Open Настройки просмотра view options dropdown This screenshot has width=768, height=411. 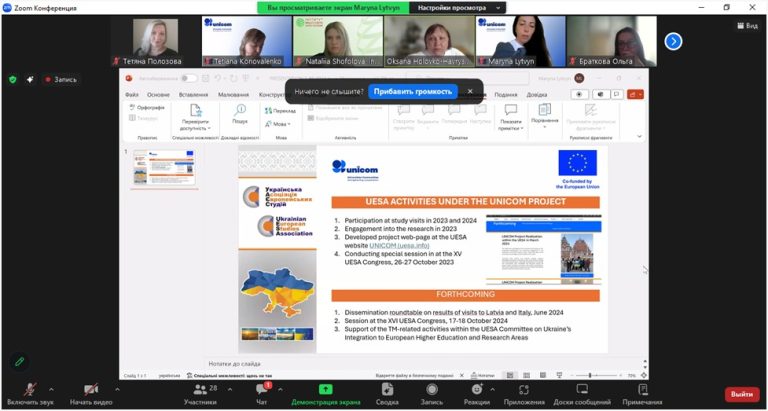pyautogui.click(x=457, y=8)
